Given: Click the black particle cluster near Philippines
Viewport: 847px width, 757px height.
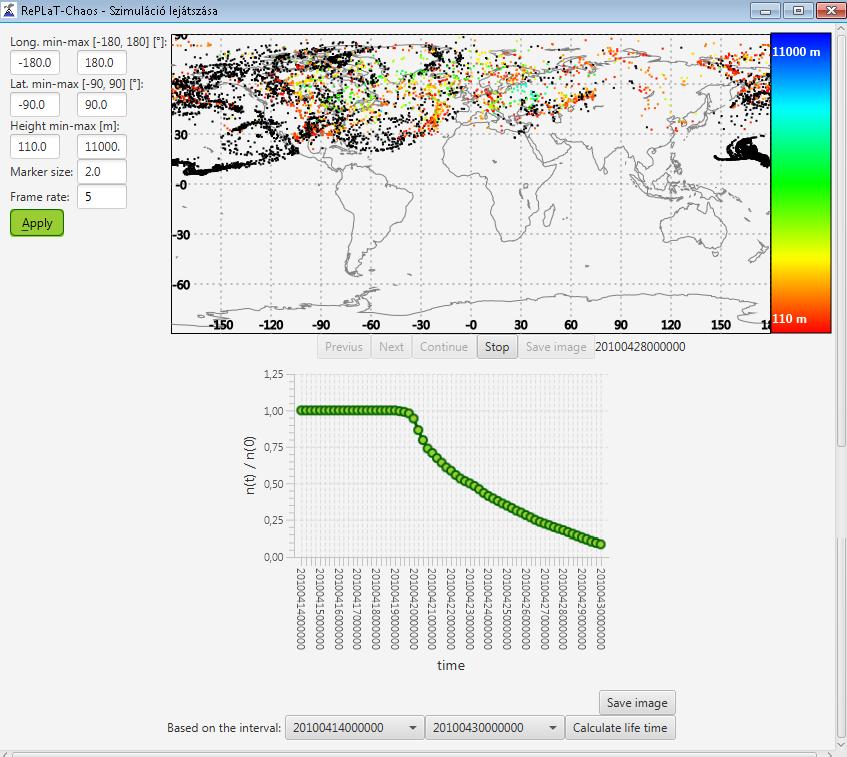Looking at the screenshot, I should [745, 151].
